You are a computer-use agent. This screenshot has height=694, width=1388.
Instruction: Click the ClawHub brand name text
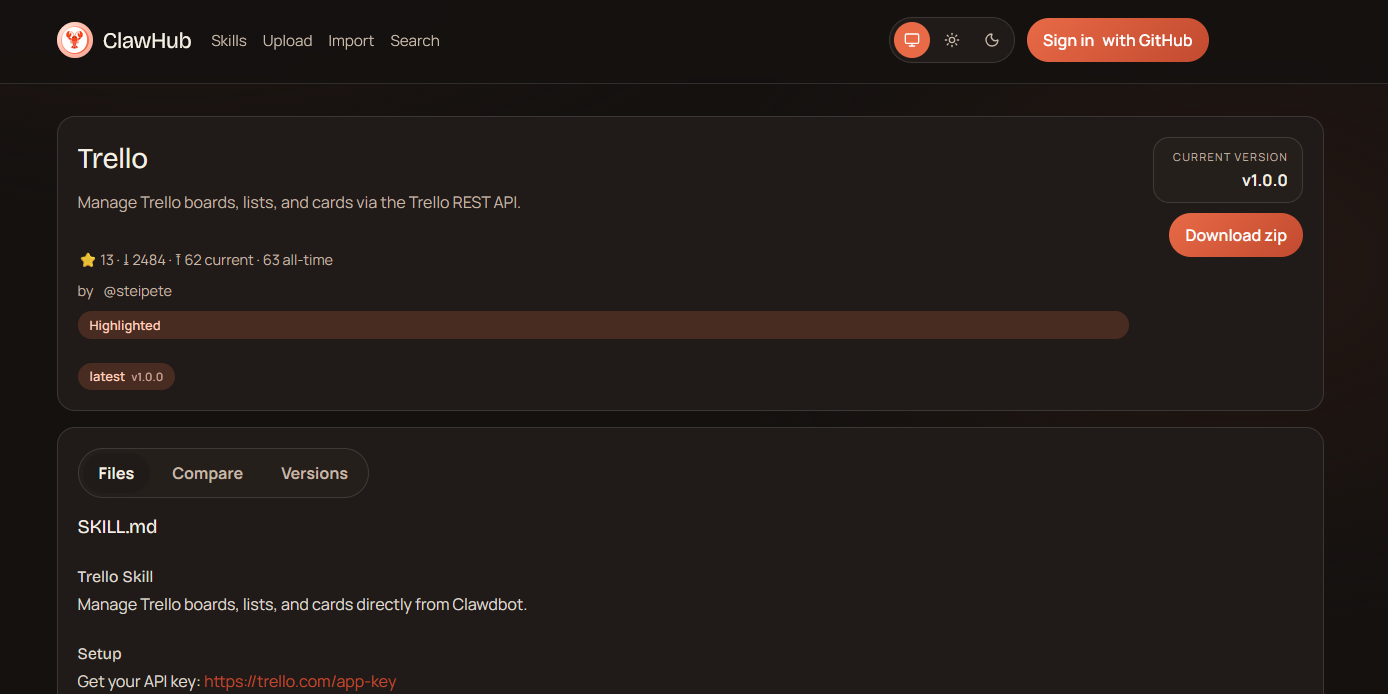click(147, 41)
